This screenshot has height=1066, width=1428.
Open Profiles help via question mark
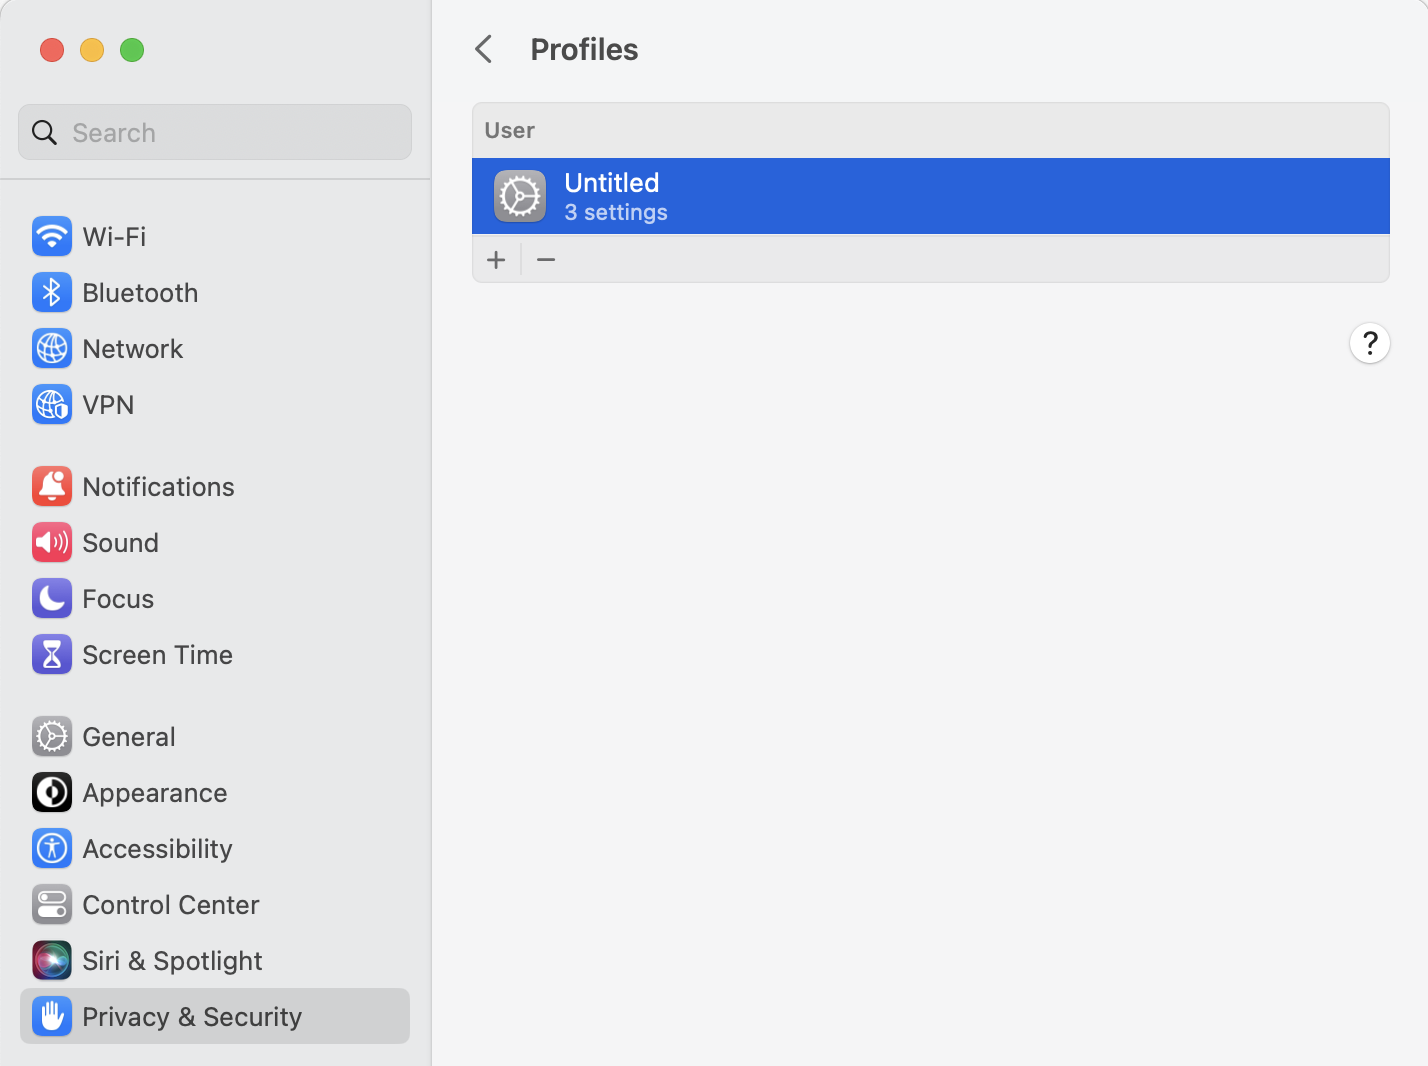[1370, 343]
